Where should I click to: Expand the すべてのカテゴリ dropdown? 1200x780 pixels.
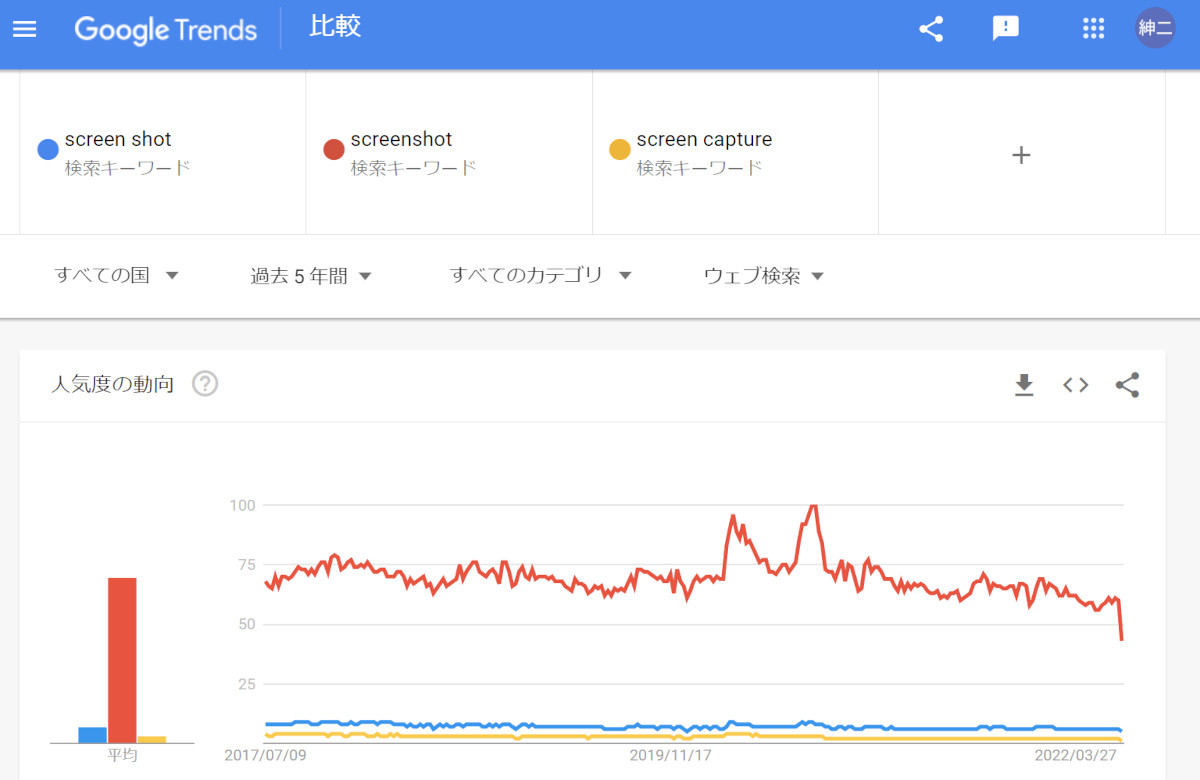(x=540, y=276)
